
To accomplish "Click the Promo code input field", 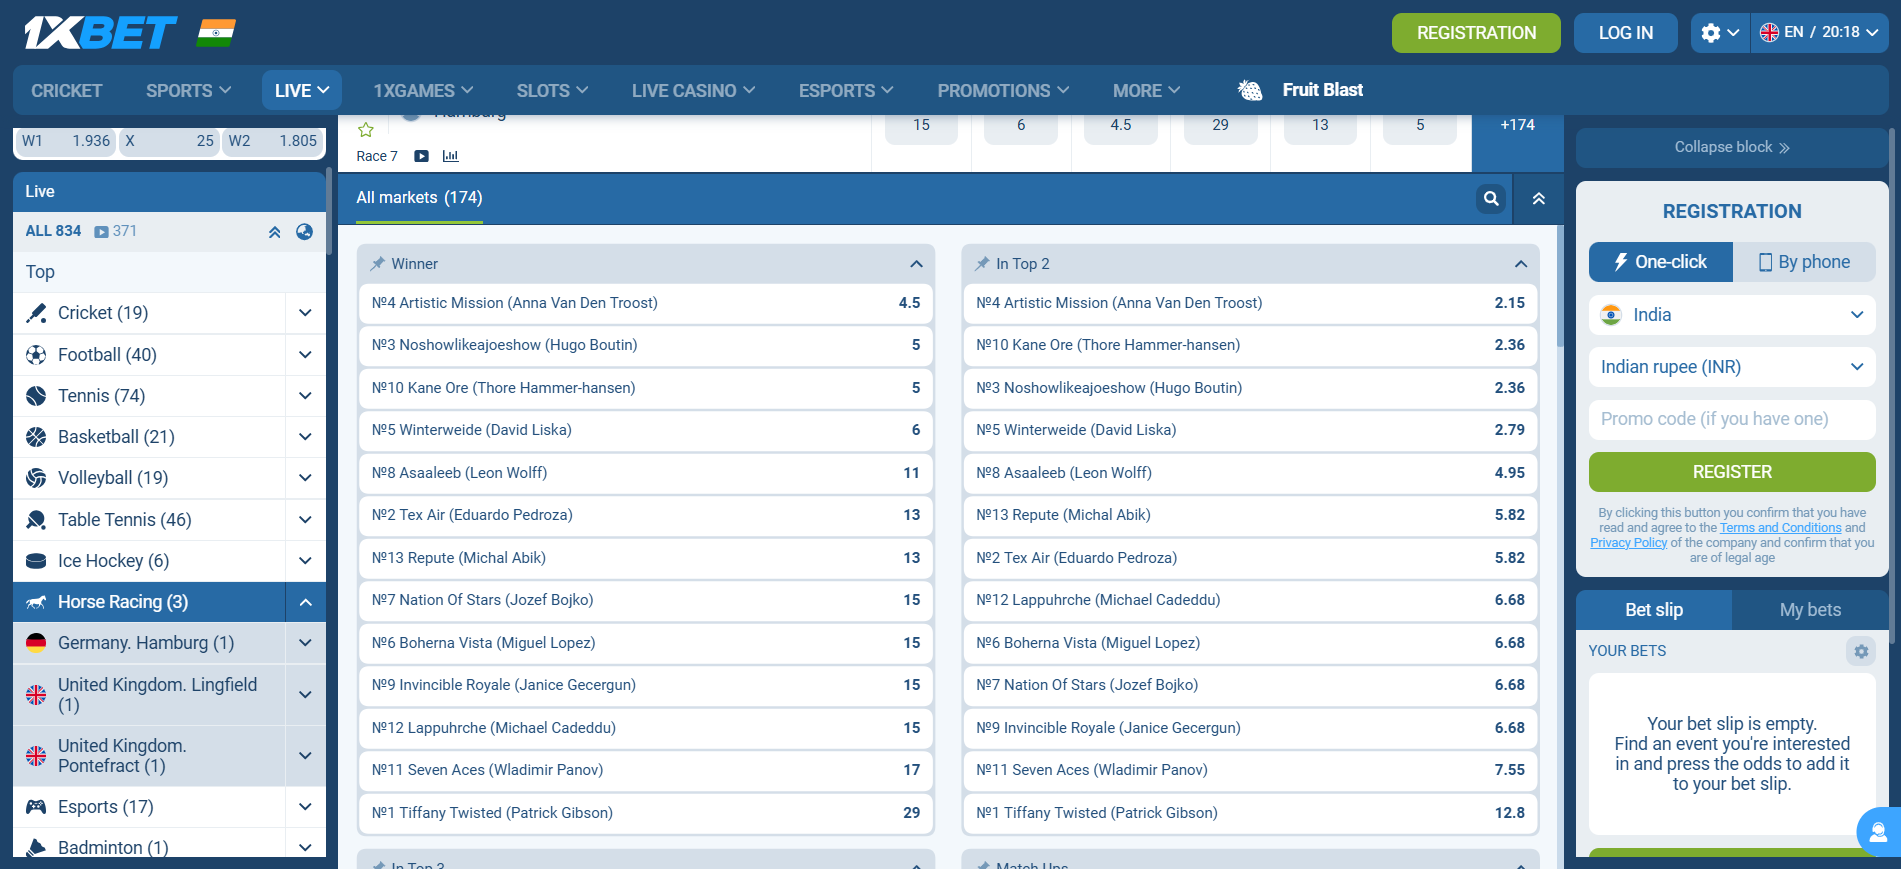I will (x=1731, y=419).
